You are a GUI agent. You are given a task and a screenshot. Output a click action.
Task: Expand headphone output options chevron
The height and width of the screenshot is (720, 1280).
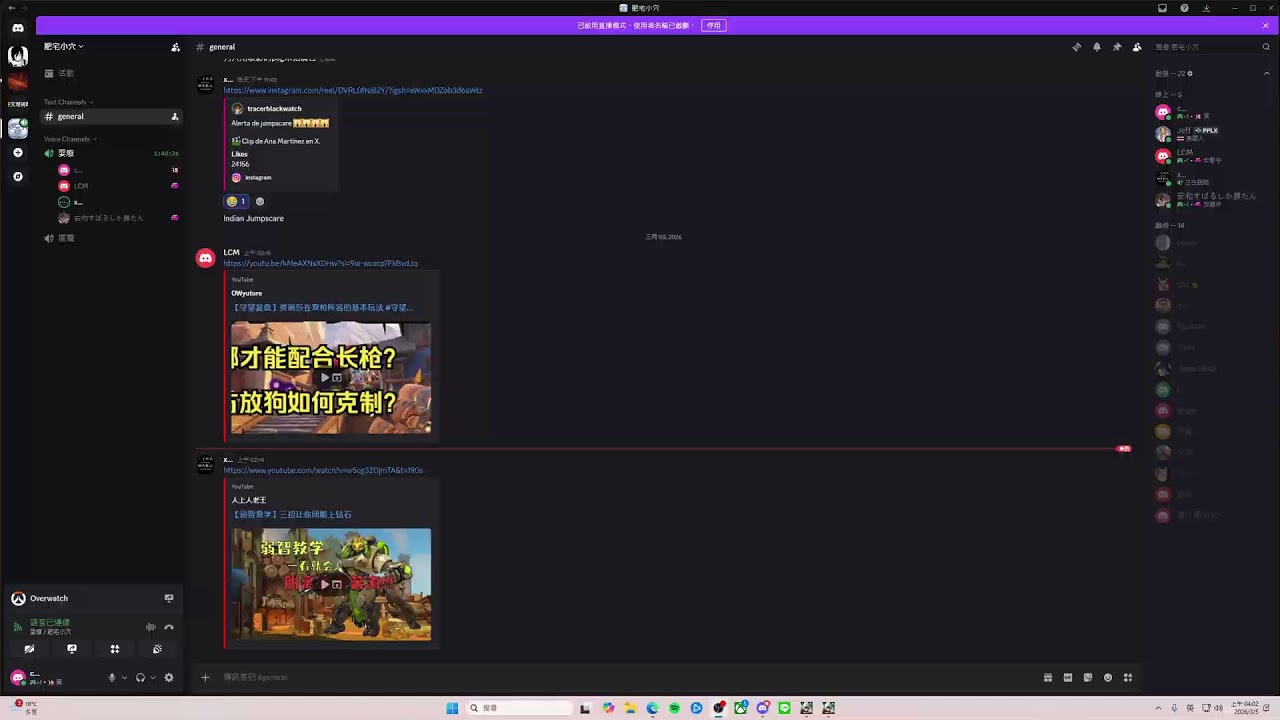[152, 677]
